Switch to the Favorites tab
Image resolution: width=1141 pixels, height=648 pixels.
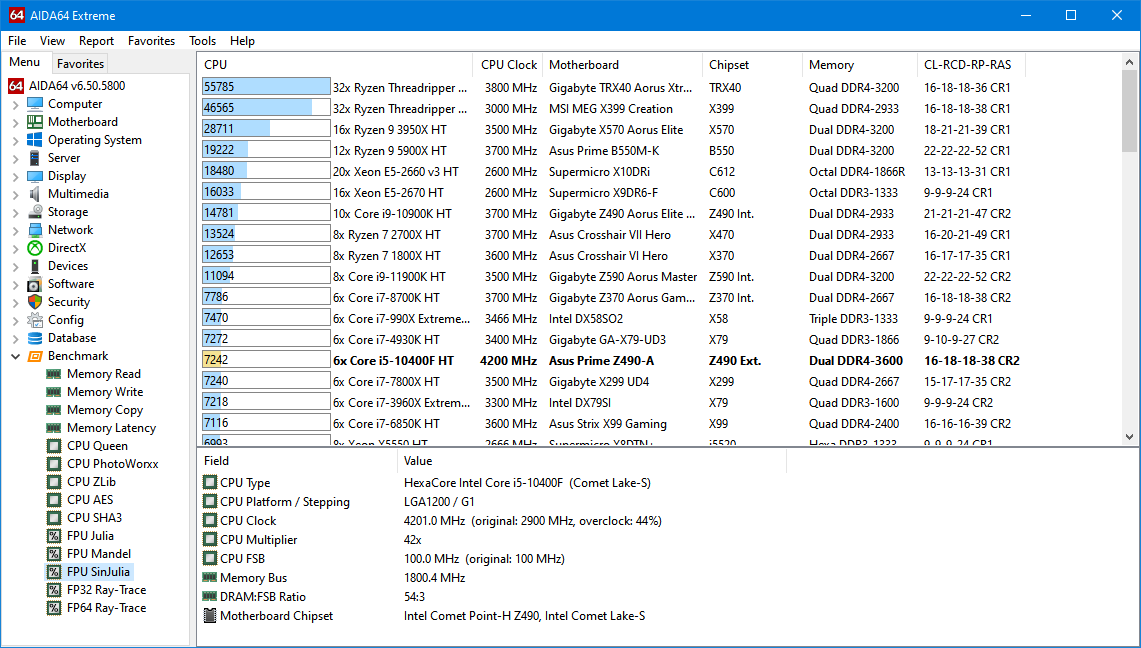(x=80, y=64)
